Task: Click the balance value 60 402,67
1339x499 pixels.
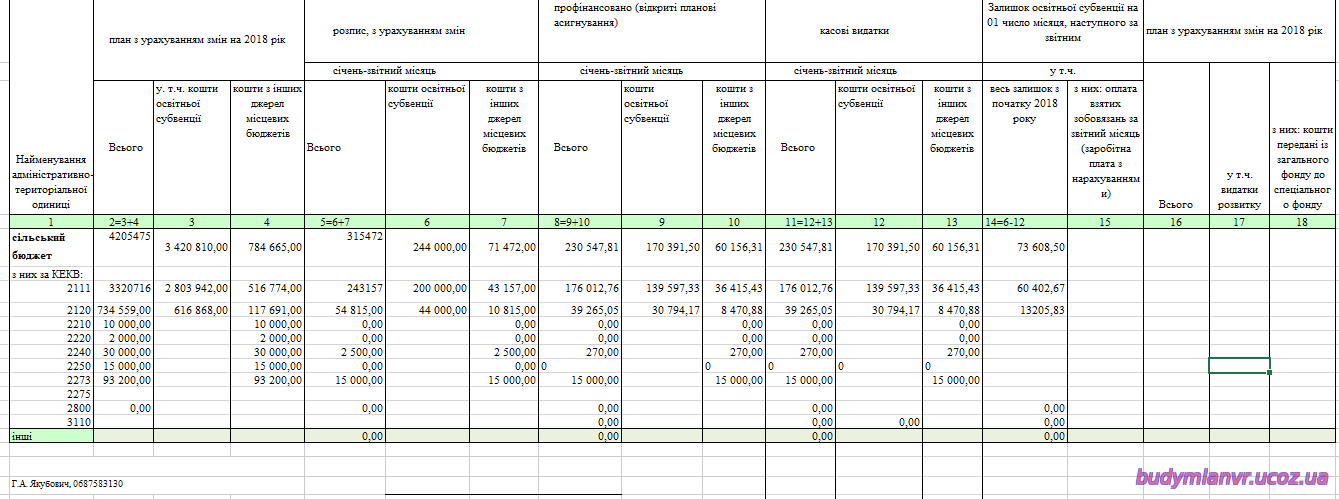Action: 1025,293
